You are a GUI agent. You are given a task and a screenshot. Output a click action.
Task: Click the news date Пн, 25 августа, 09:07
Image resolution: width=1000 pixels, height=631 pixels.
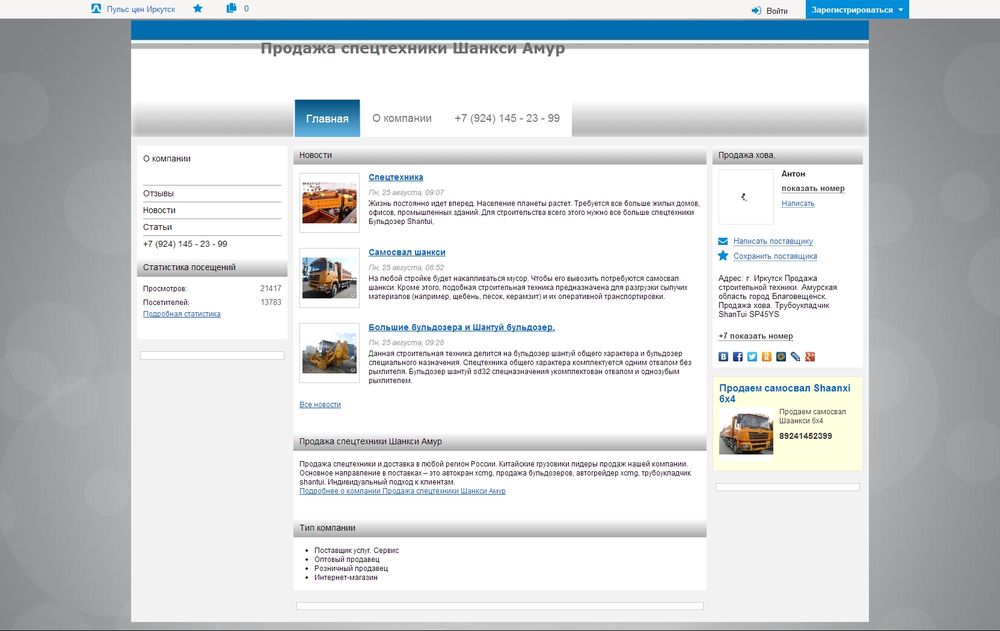[406, 193]
